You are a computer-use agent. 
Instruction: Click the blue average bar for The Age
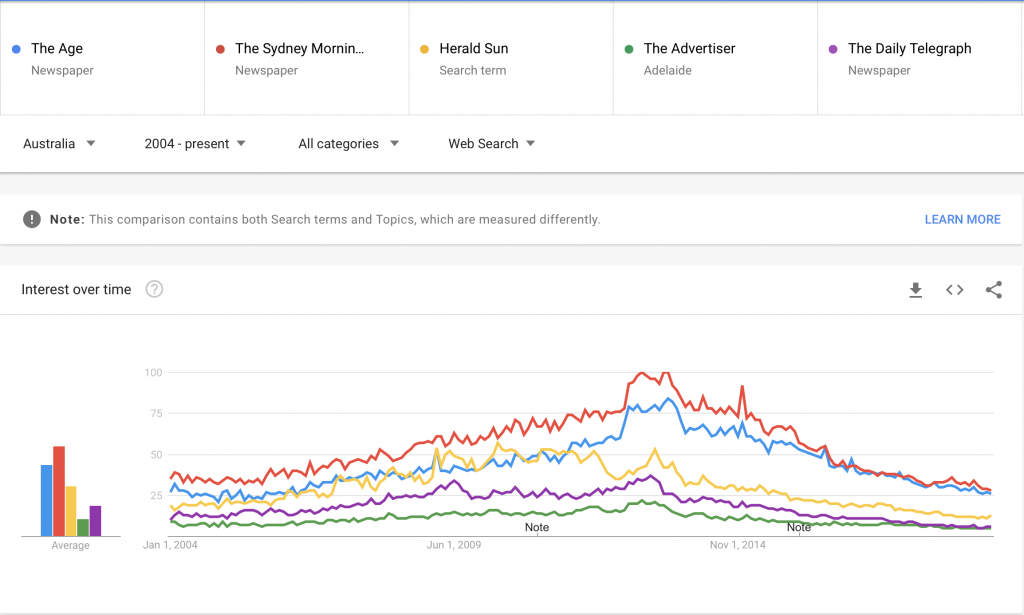click(x=46, y=501)
